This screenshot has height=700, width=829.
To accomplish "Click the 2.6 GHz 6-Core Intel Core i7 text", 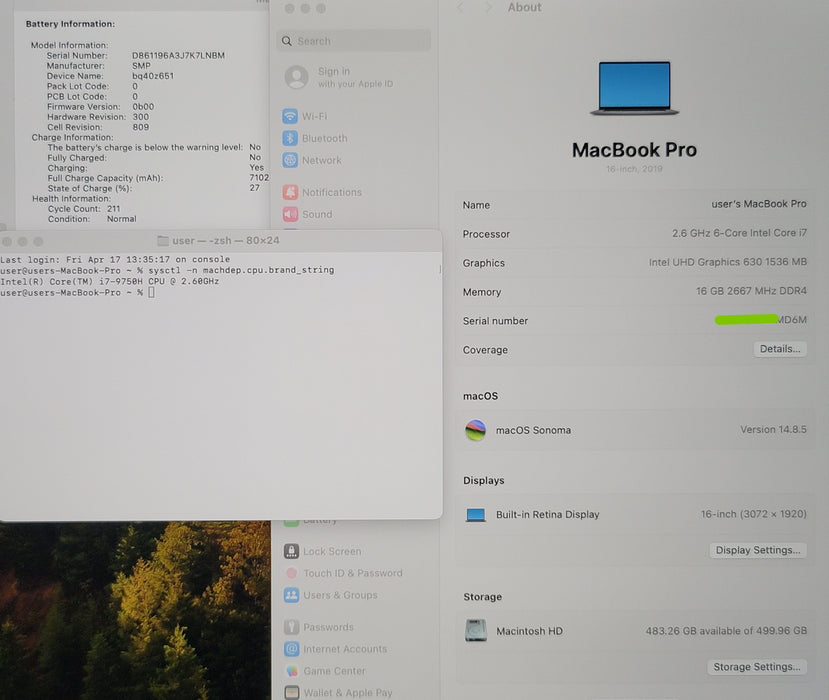I will [739, 233].
